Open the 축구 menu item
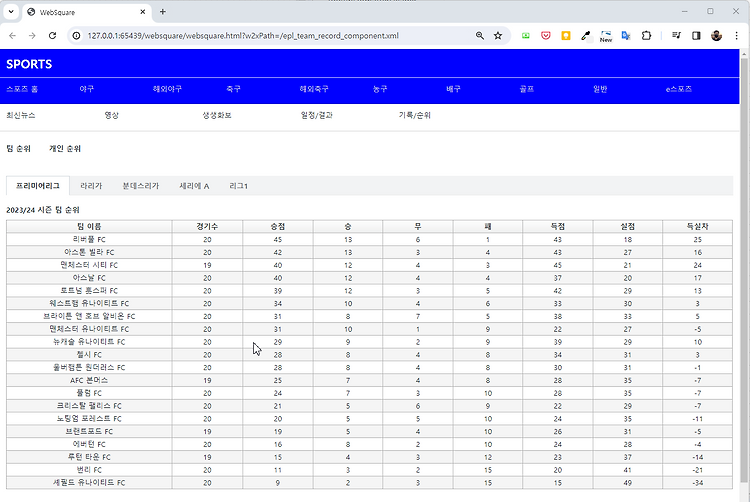 point(233,89)
